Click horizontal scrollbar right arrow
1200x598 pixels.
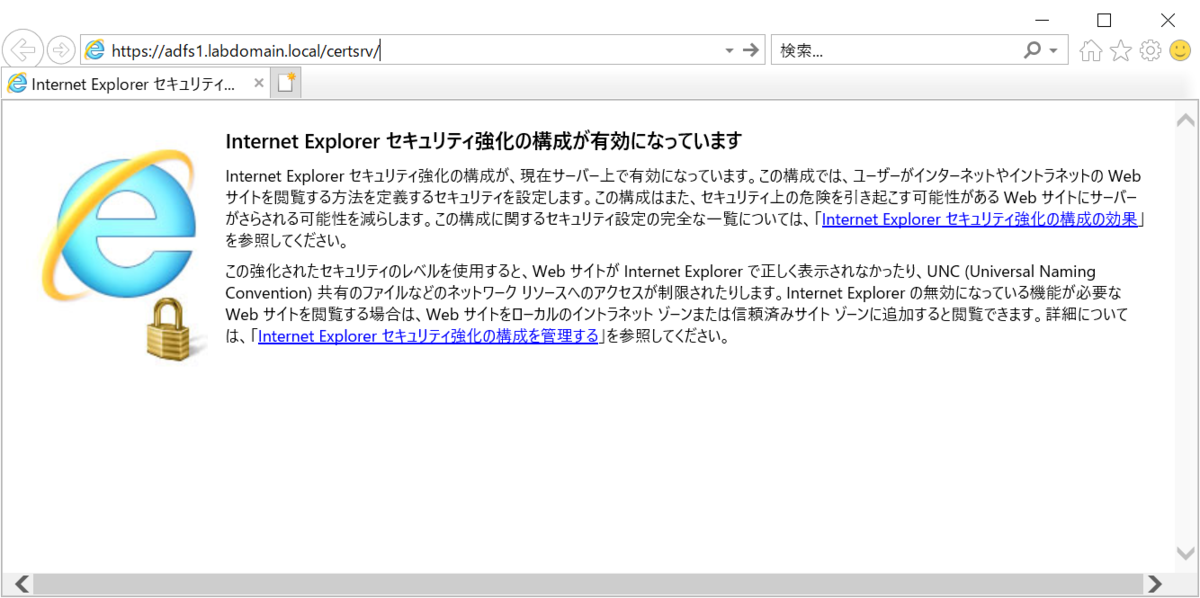(1155, 583)
